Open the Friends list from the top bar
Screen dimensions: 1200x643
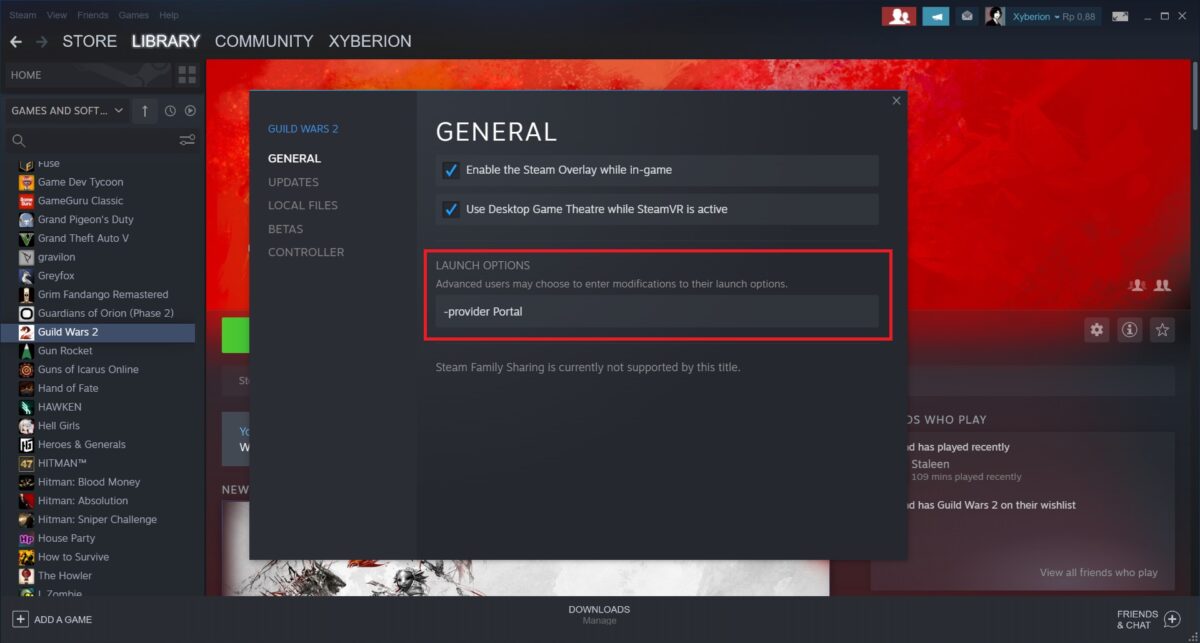coord(898,15)
